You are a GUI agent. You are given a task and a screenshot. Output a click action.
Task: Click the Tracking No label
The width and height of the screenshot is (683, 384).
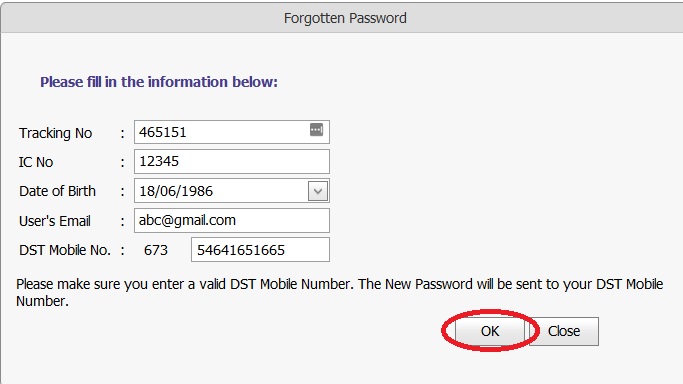point(55,133)
